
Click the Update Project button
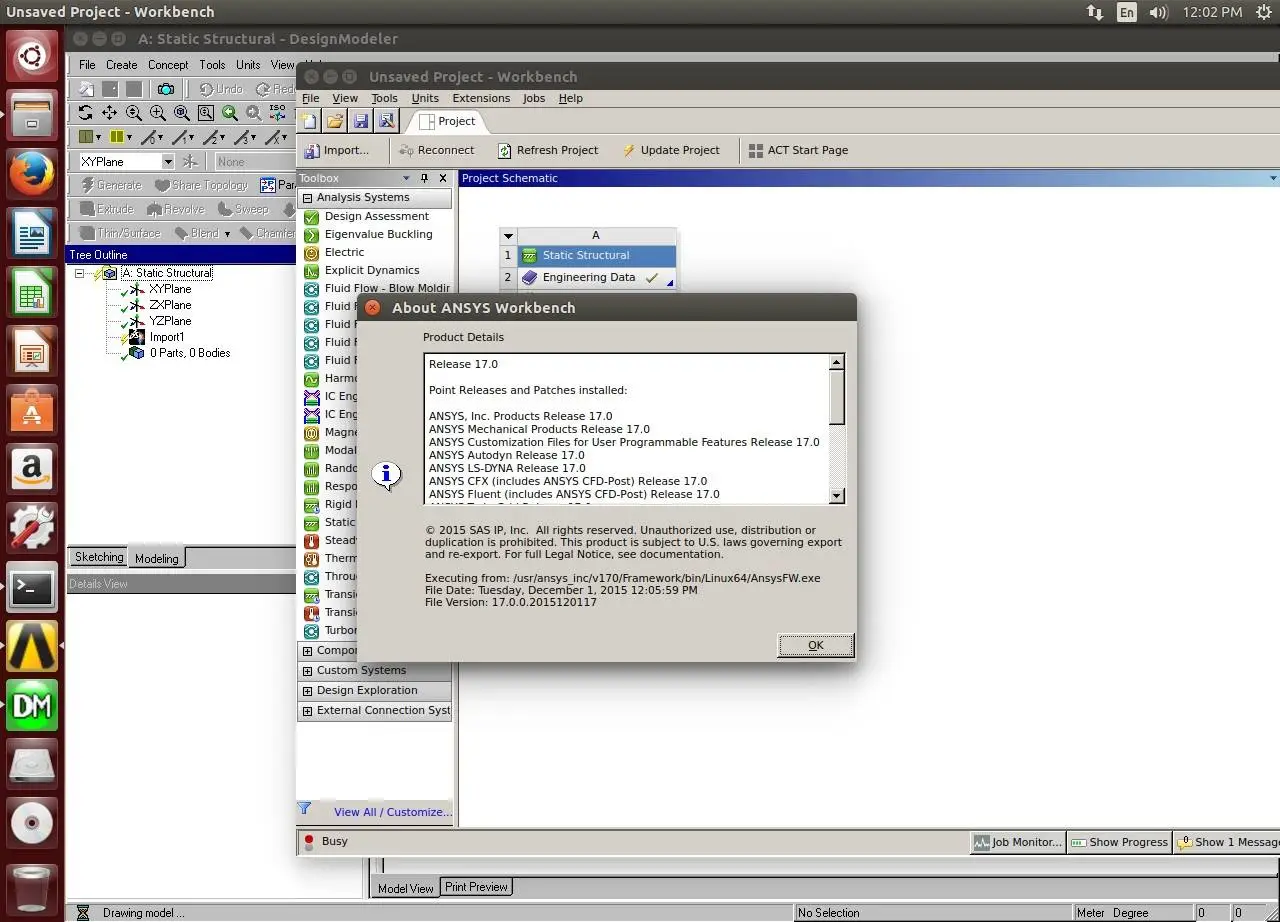(670, 150)
